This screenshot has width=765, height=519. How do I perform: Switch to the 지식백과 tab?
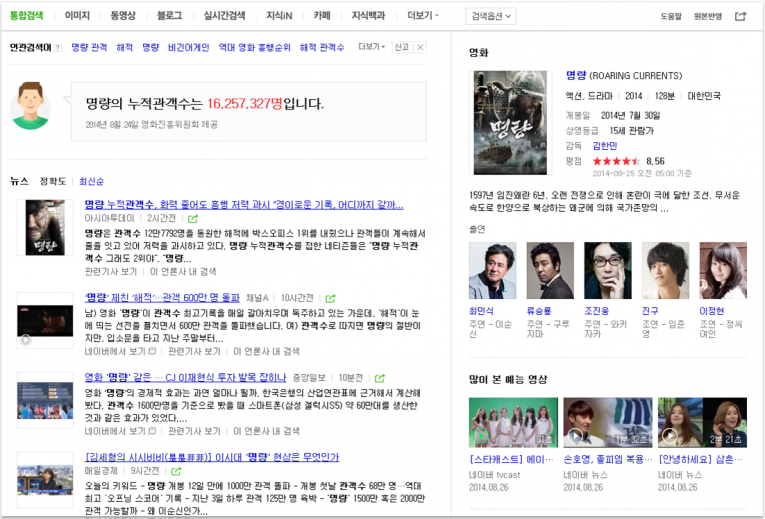click(368, 16)
